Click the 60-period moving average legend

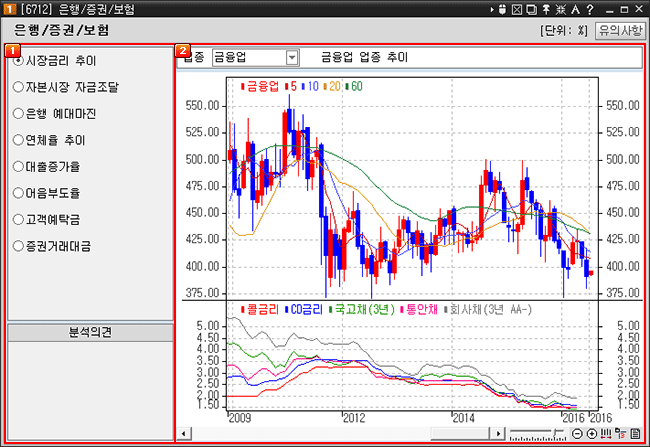354,86
